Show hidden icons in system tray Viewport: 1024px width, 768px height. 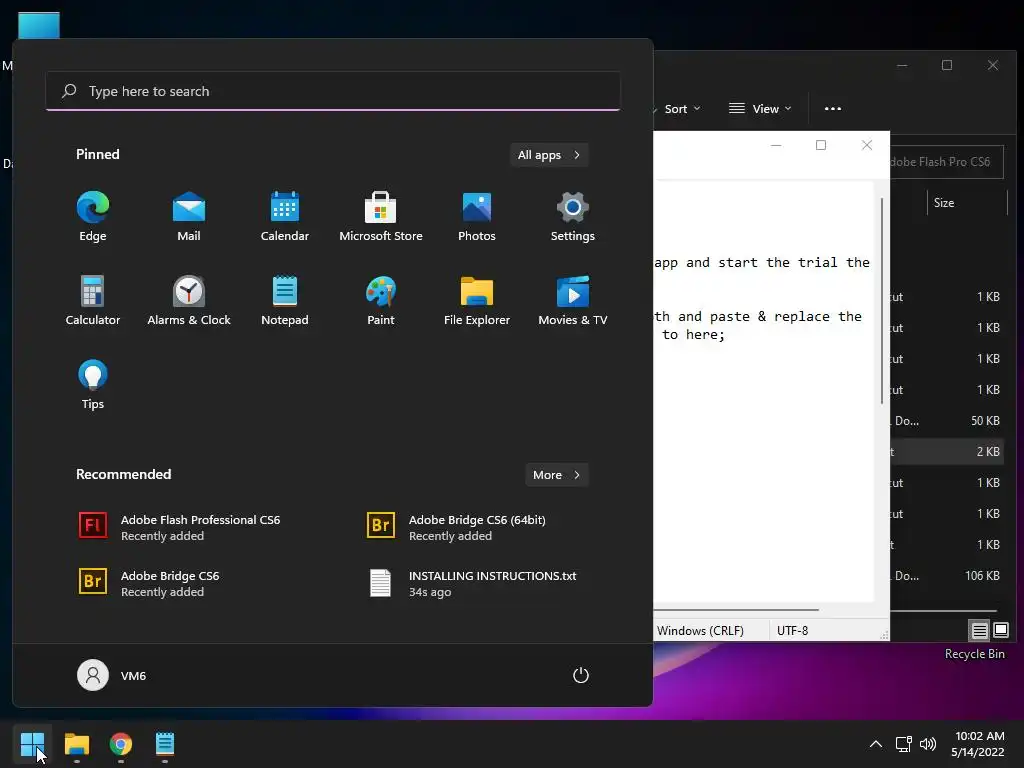[x=876, y=744]
